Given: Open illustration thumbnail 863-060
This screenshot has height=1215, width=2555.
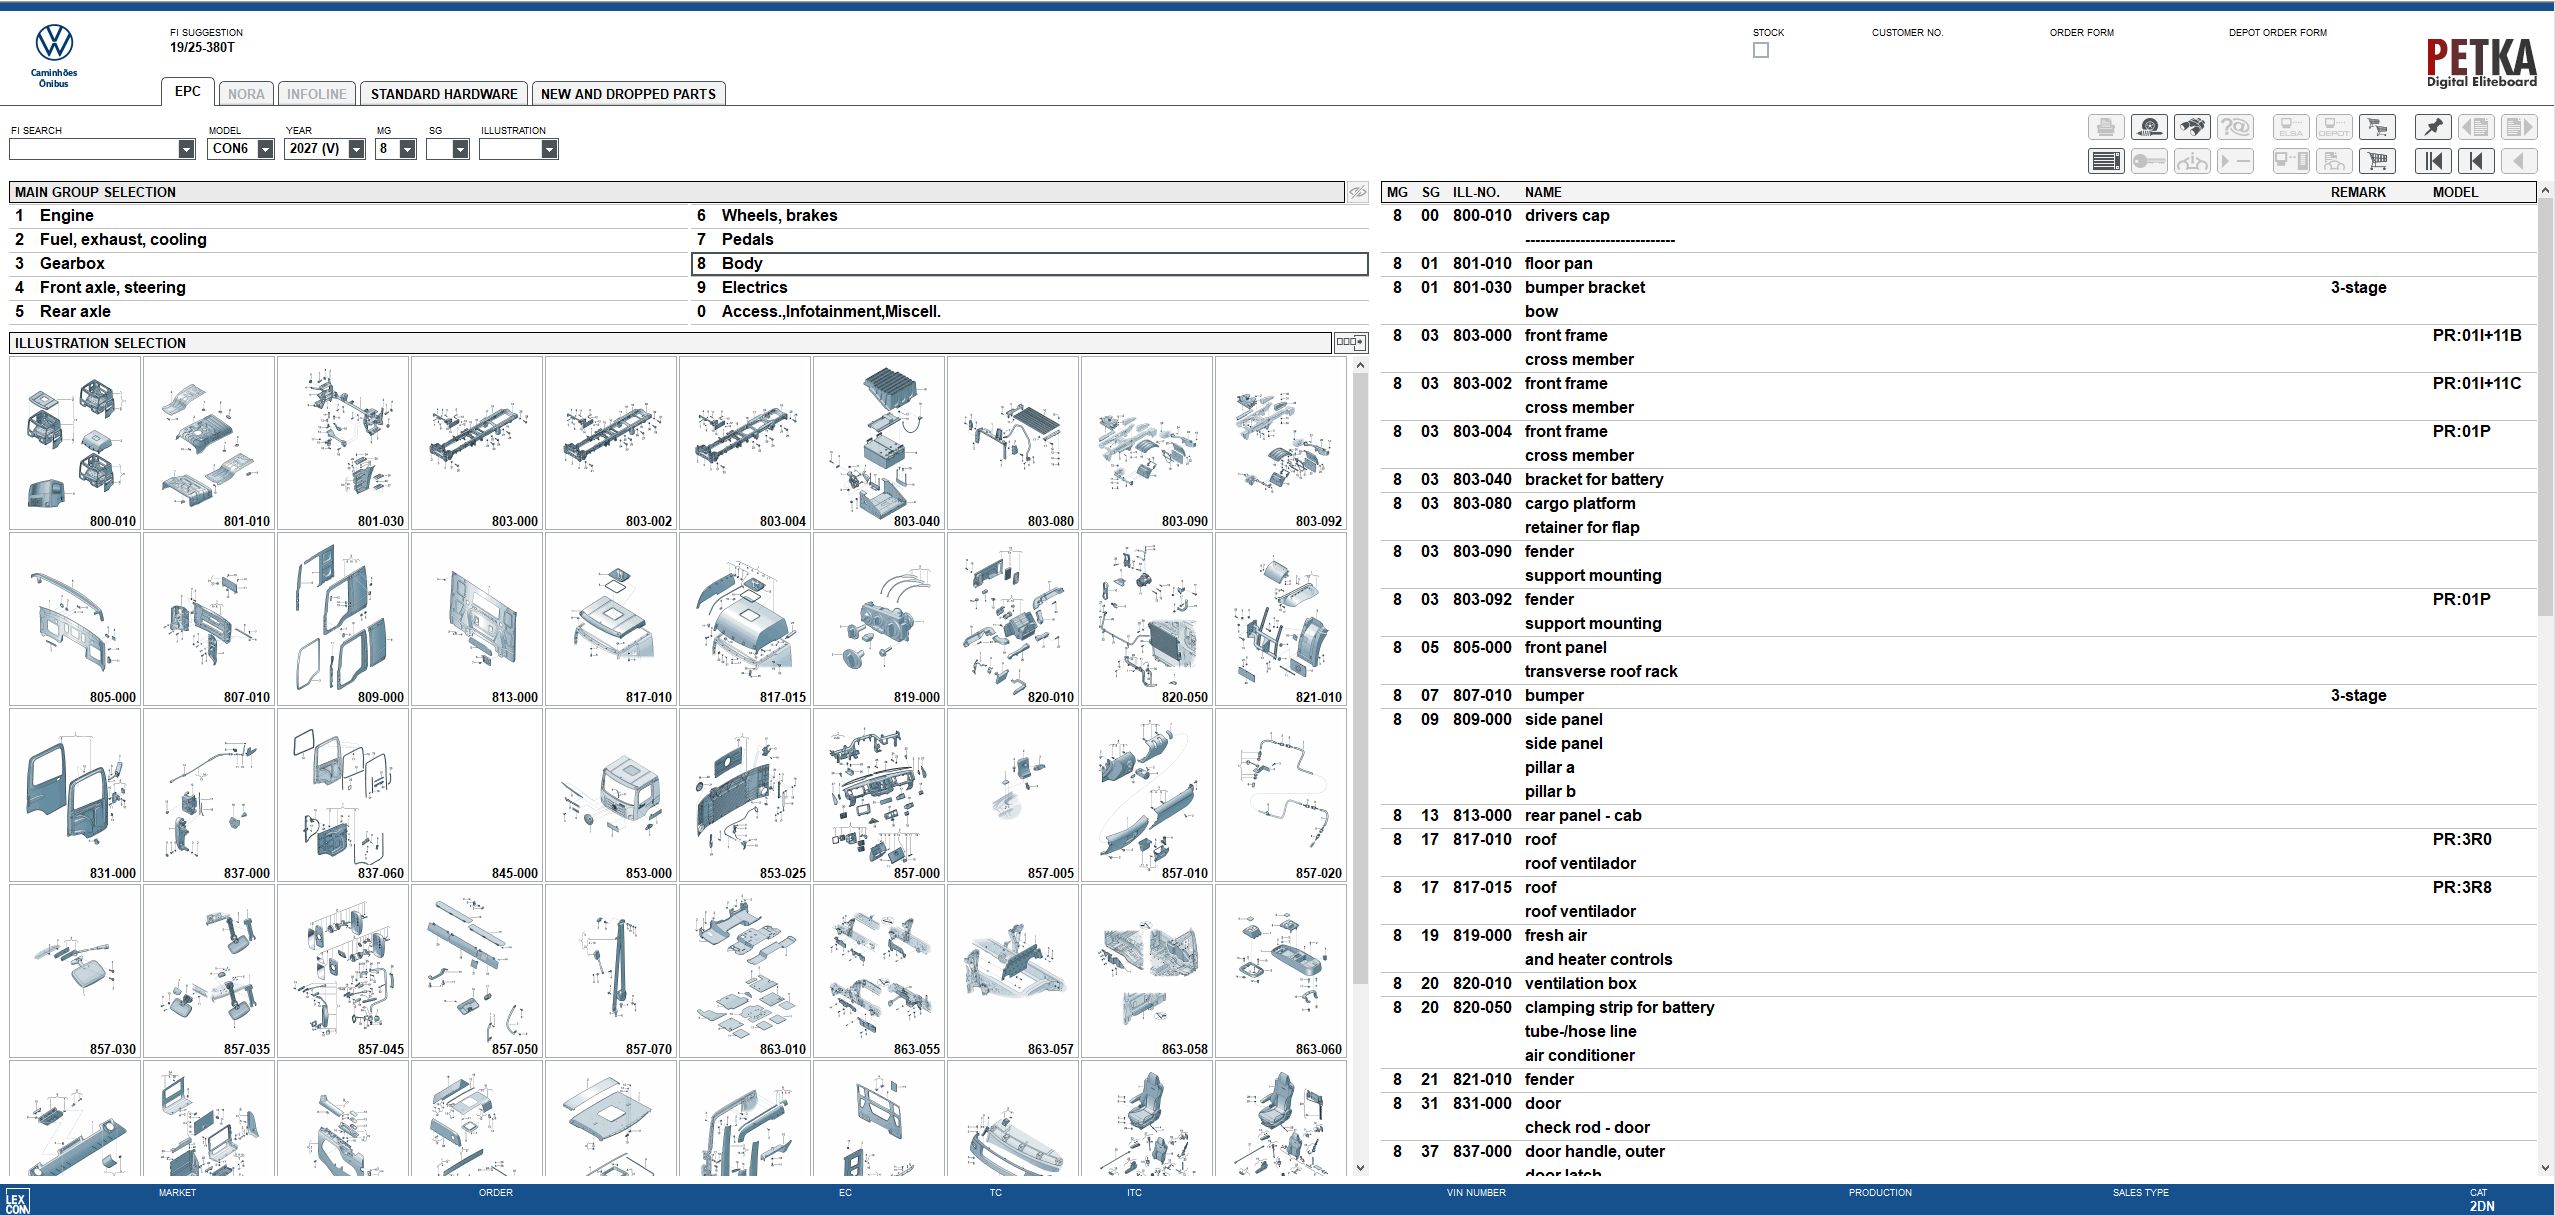Looking at the screenshot, I should [1281, 971].
